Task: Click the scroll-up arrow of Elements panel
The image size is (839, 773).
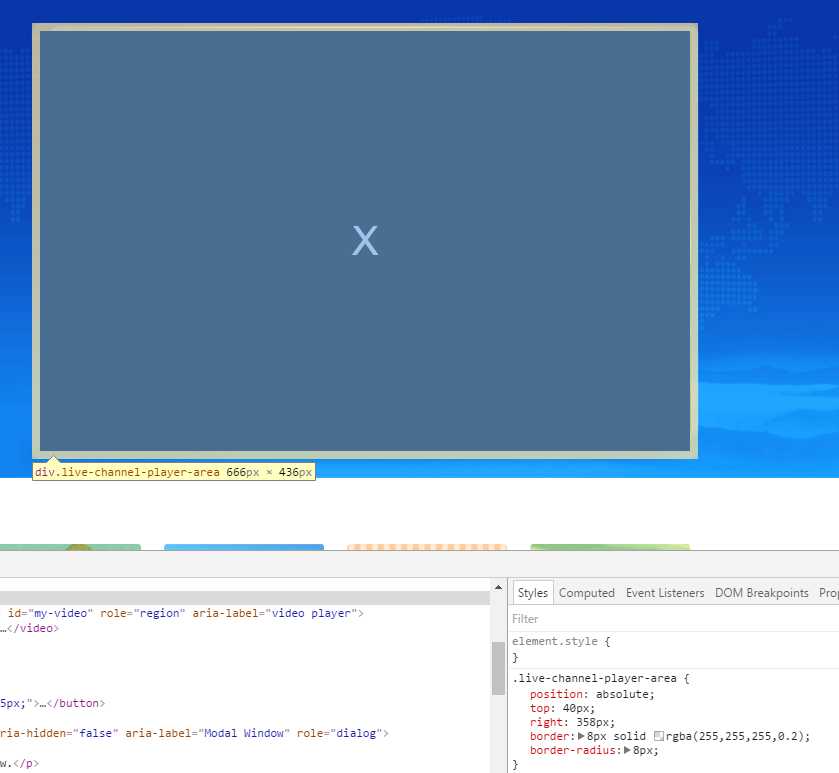Action: [x=498, y=587]
